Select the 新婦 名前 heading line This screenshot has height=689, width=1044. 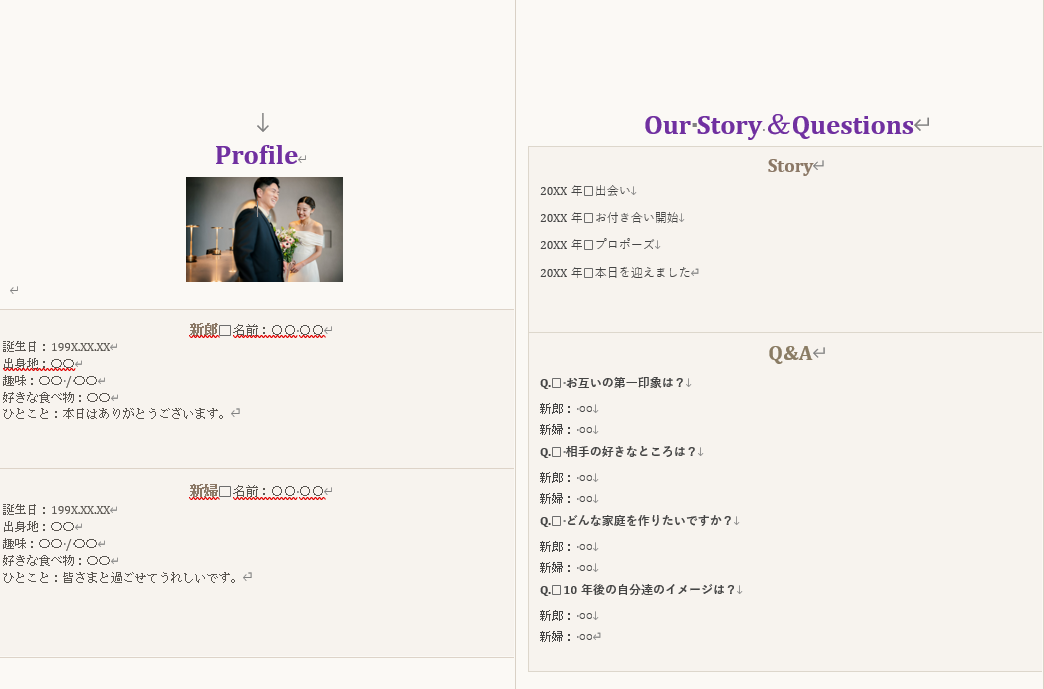tap(256, 491)
